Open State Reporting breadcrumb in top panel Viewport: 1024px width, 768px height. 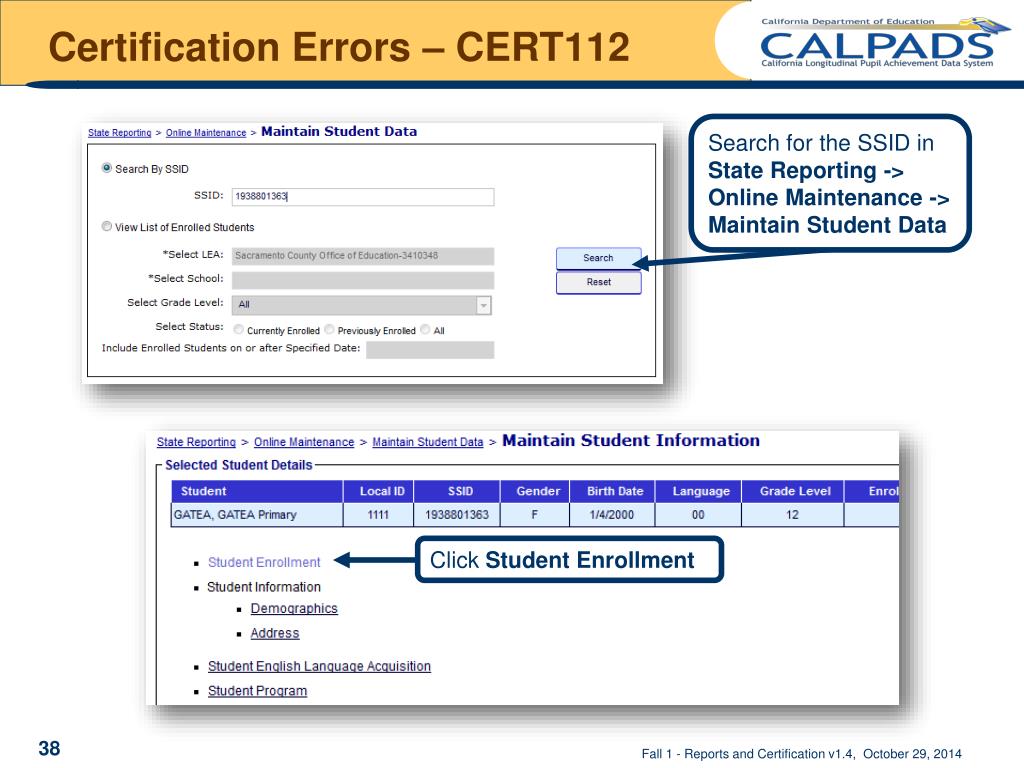click(x=120, y=133)
